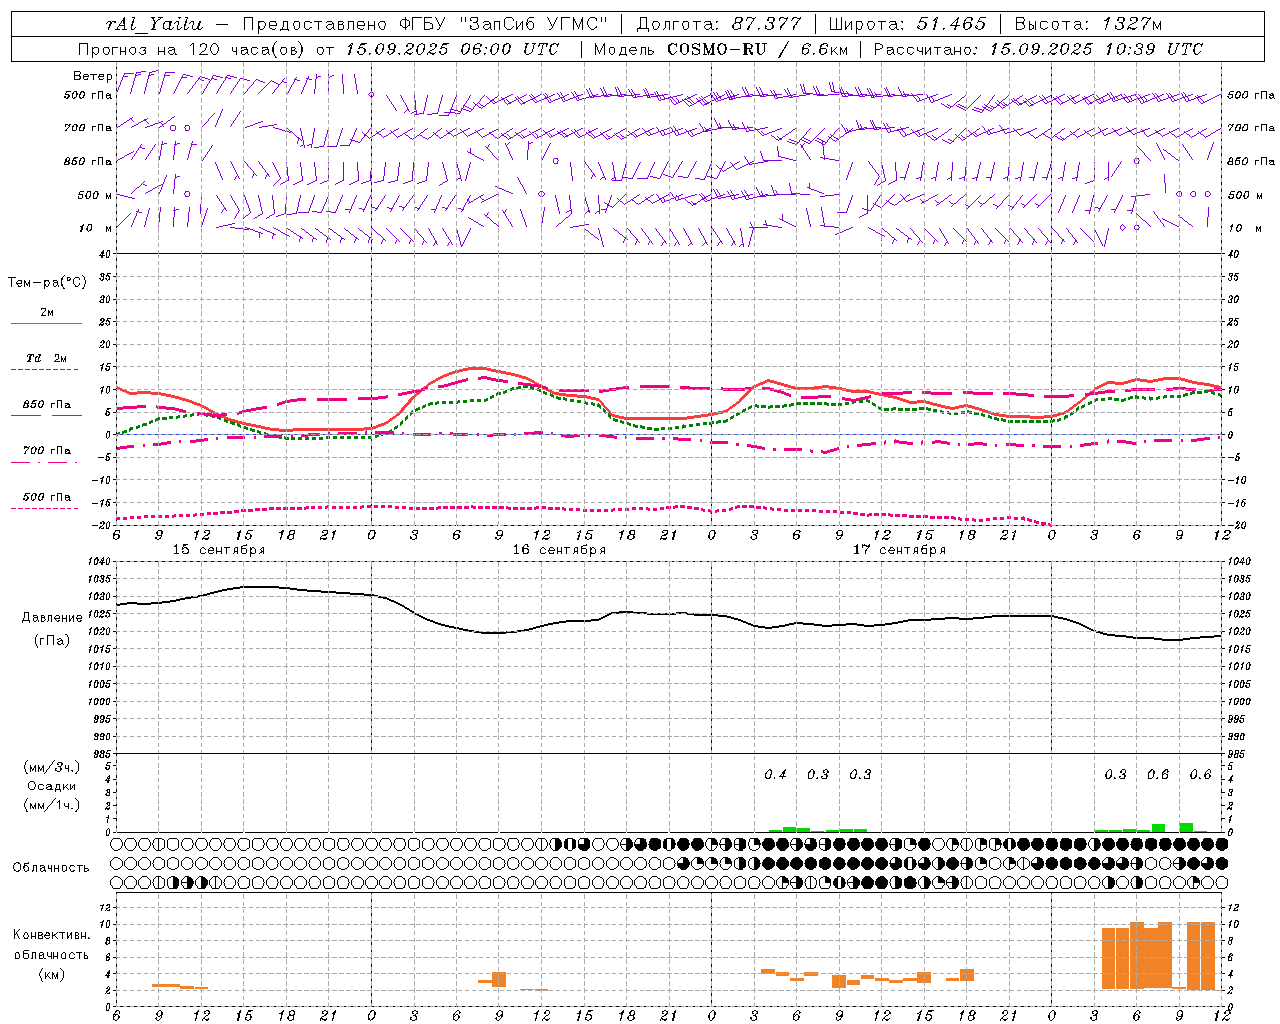This screenshot has height=1024, width=1280.
Task: Click '500 м' label left of wind barbs
Action: click(x=95, y=195)
